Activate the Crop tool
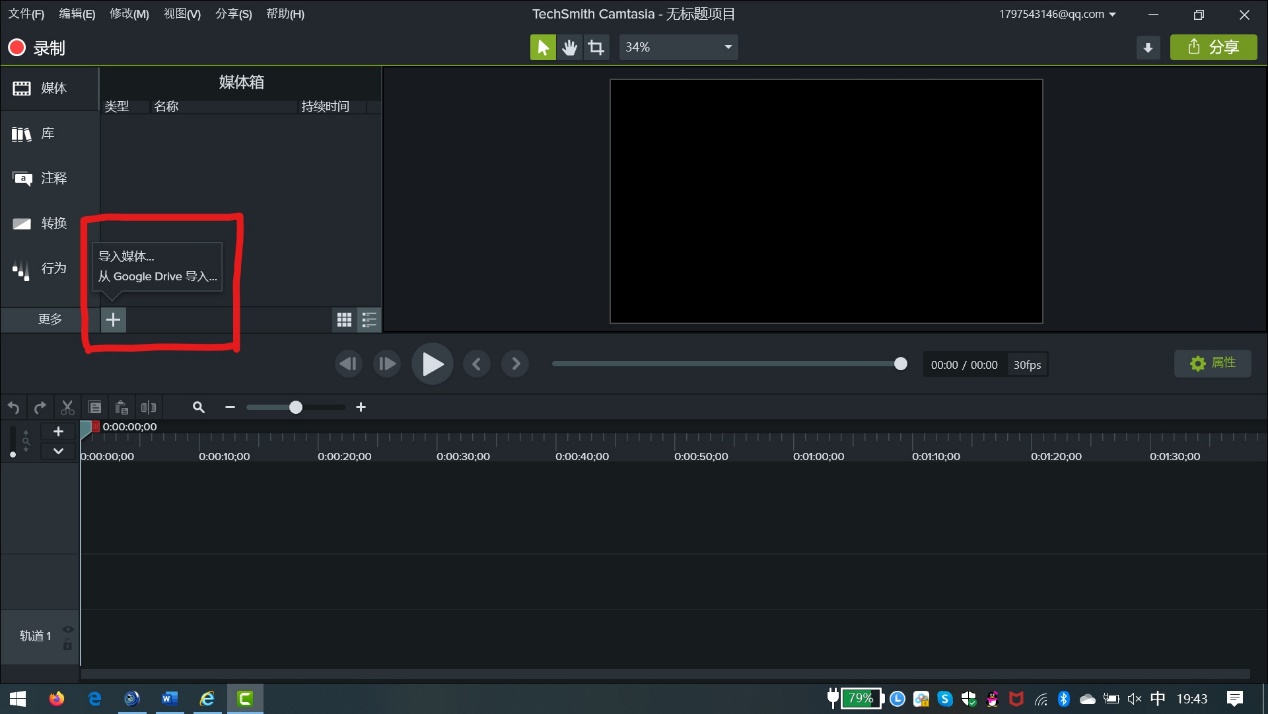Image resolution: width=1268 pixels, height=714 pixels. click(x=596, y=47)
